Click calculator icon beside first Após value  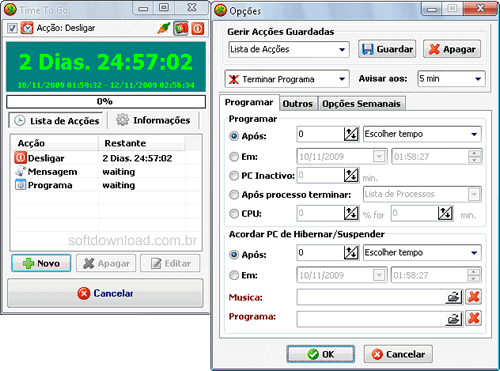[x=351, y=134]
